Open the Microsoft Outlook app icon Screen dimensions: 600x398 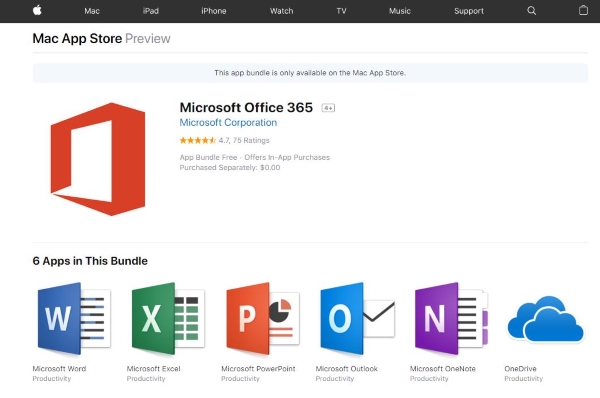[x=357, y=318]
